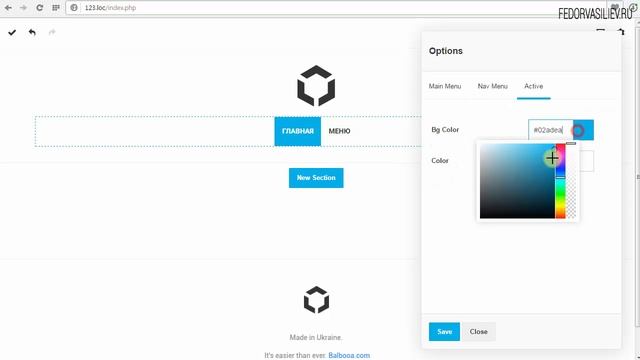640x360 pixels.
Task: Switch to the Nav Menu tab
Action: tap(493, 86)
